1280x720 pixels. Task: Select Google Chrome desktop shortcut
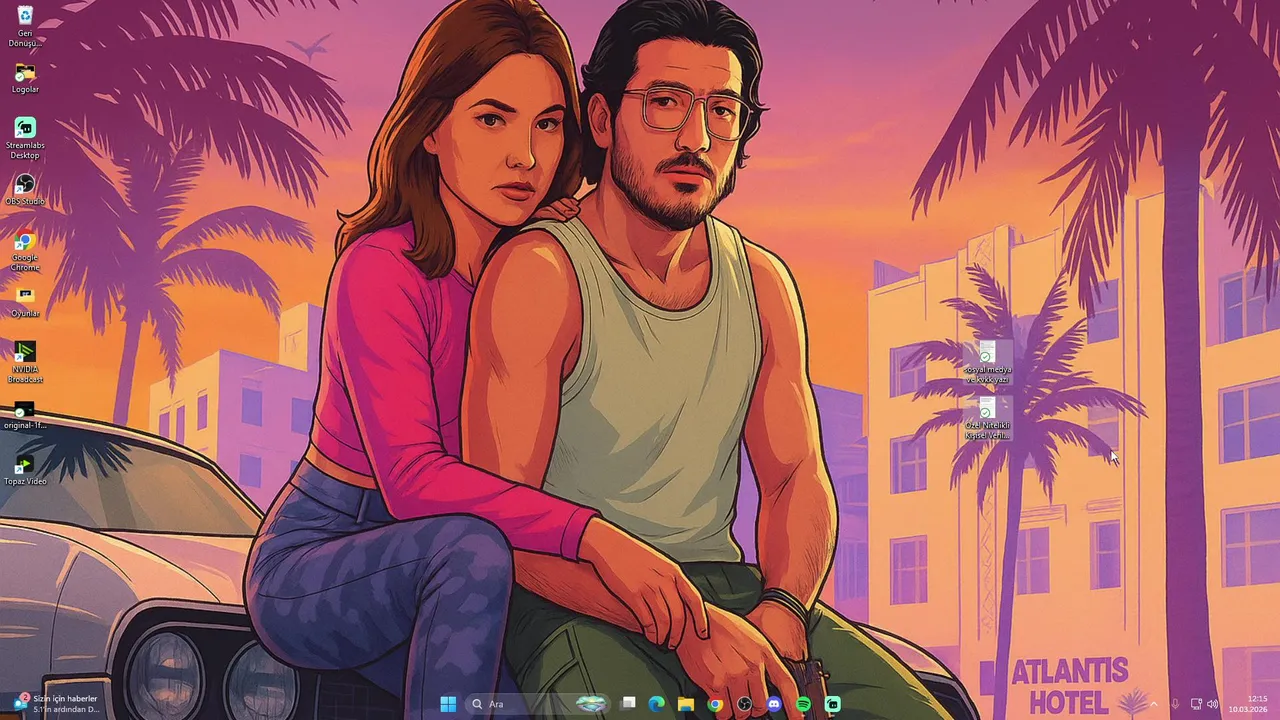[x=25, y=251]
